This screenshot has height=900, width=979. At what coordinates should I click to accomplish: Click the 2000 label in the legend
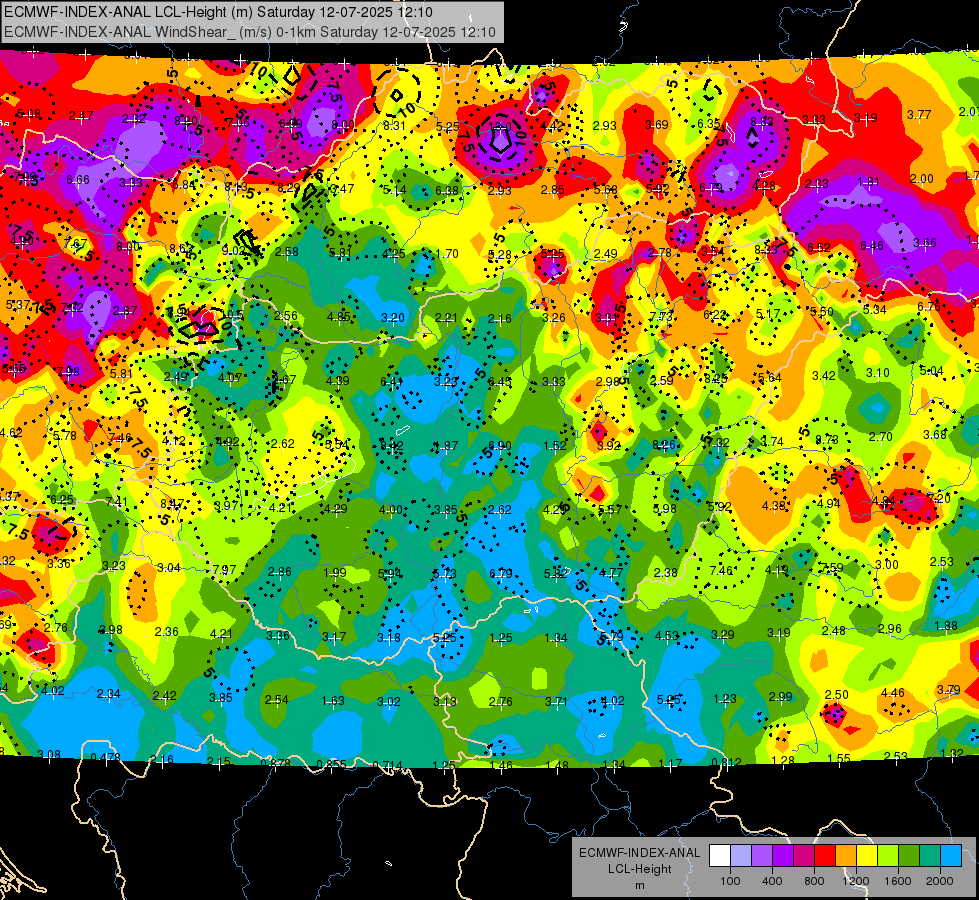tap(940, 881)
